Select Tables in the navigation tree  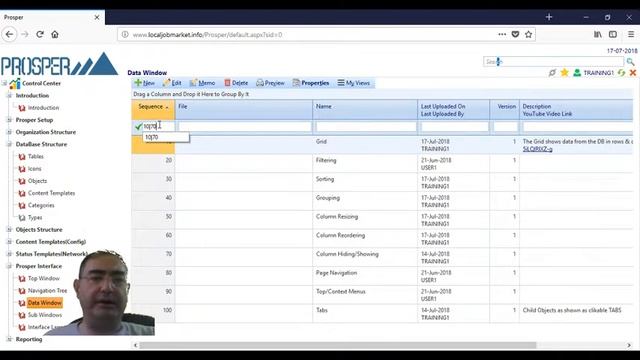(36, 157)
